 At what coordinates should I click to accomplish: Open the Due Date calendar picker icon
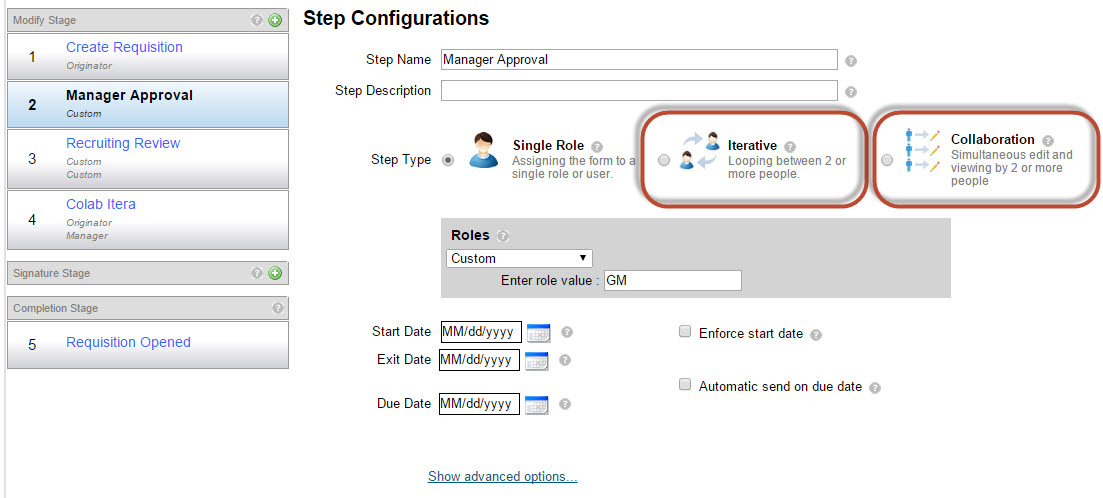(x=536, y=404)
